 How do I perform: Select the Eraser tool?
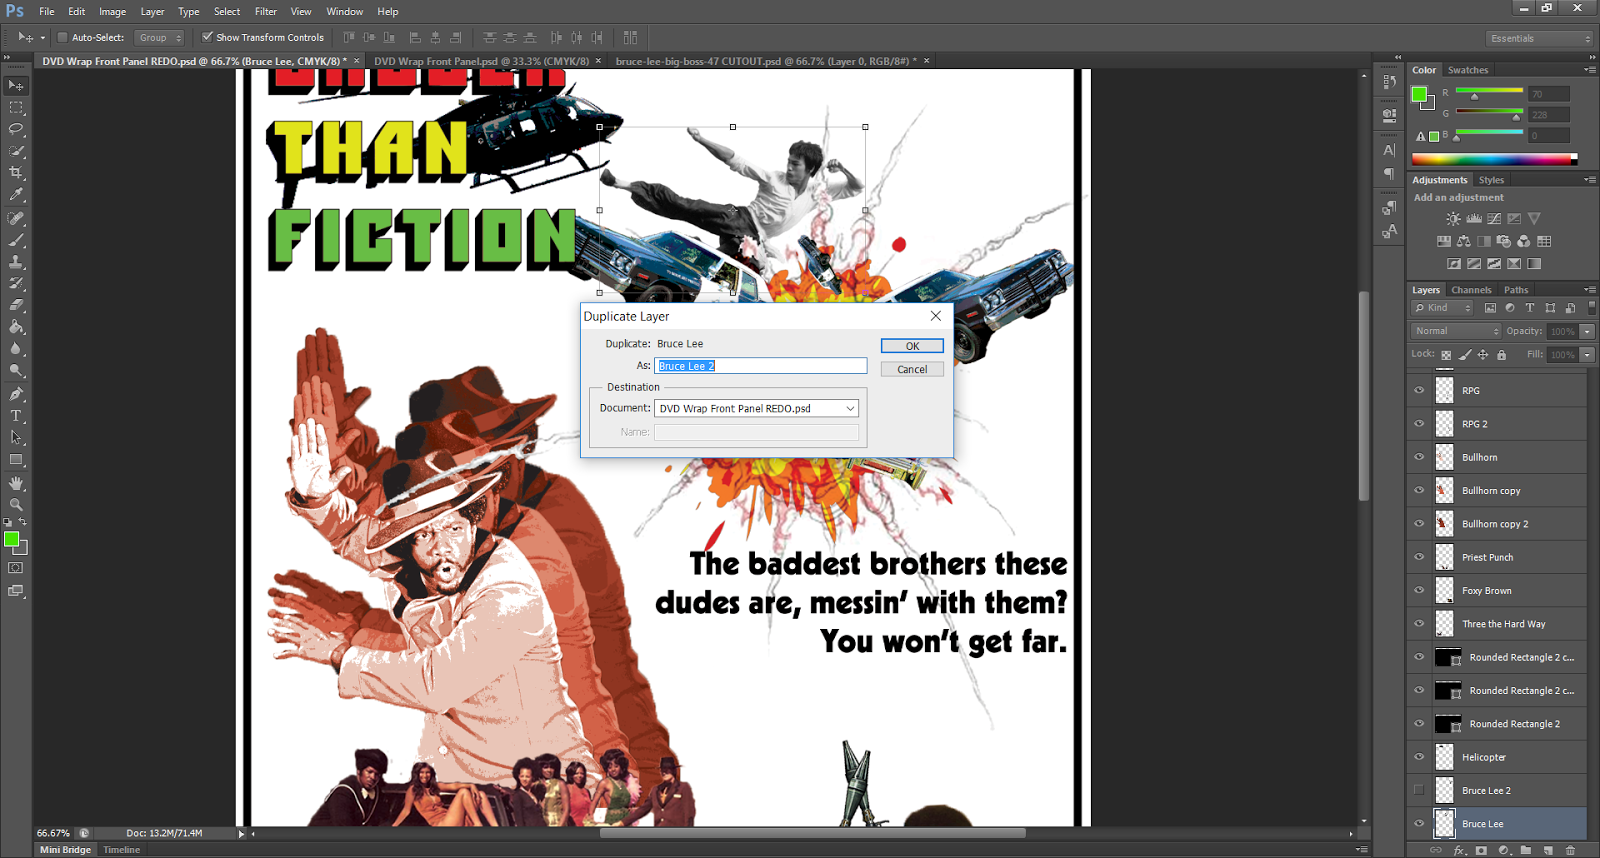16,306
